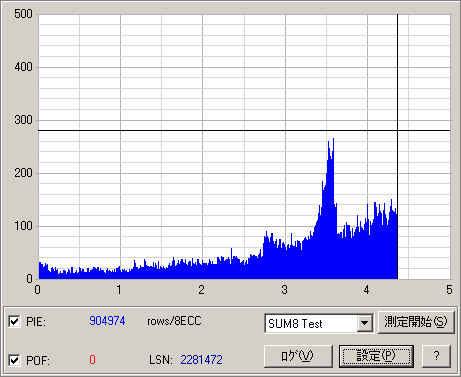Click the LSN value 2281472

pos(201,360)
